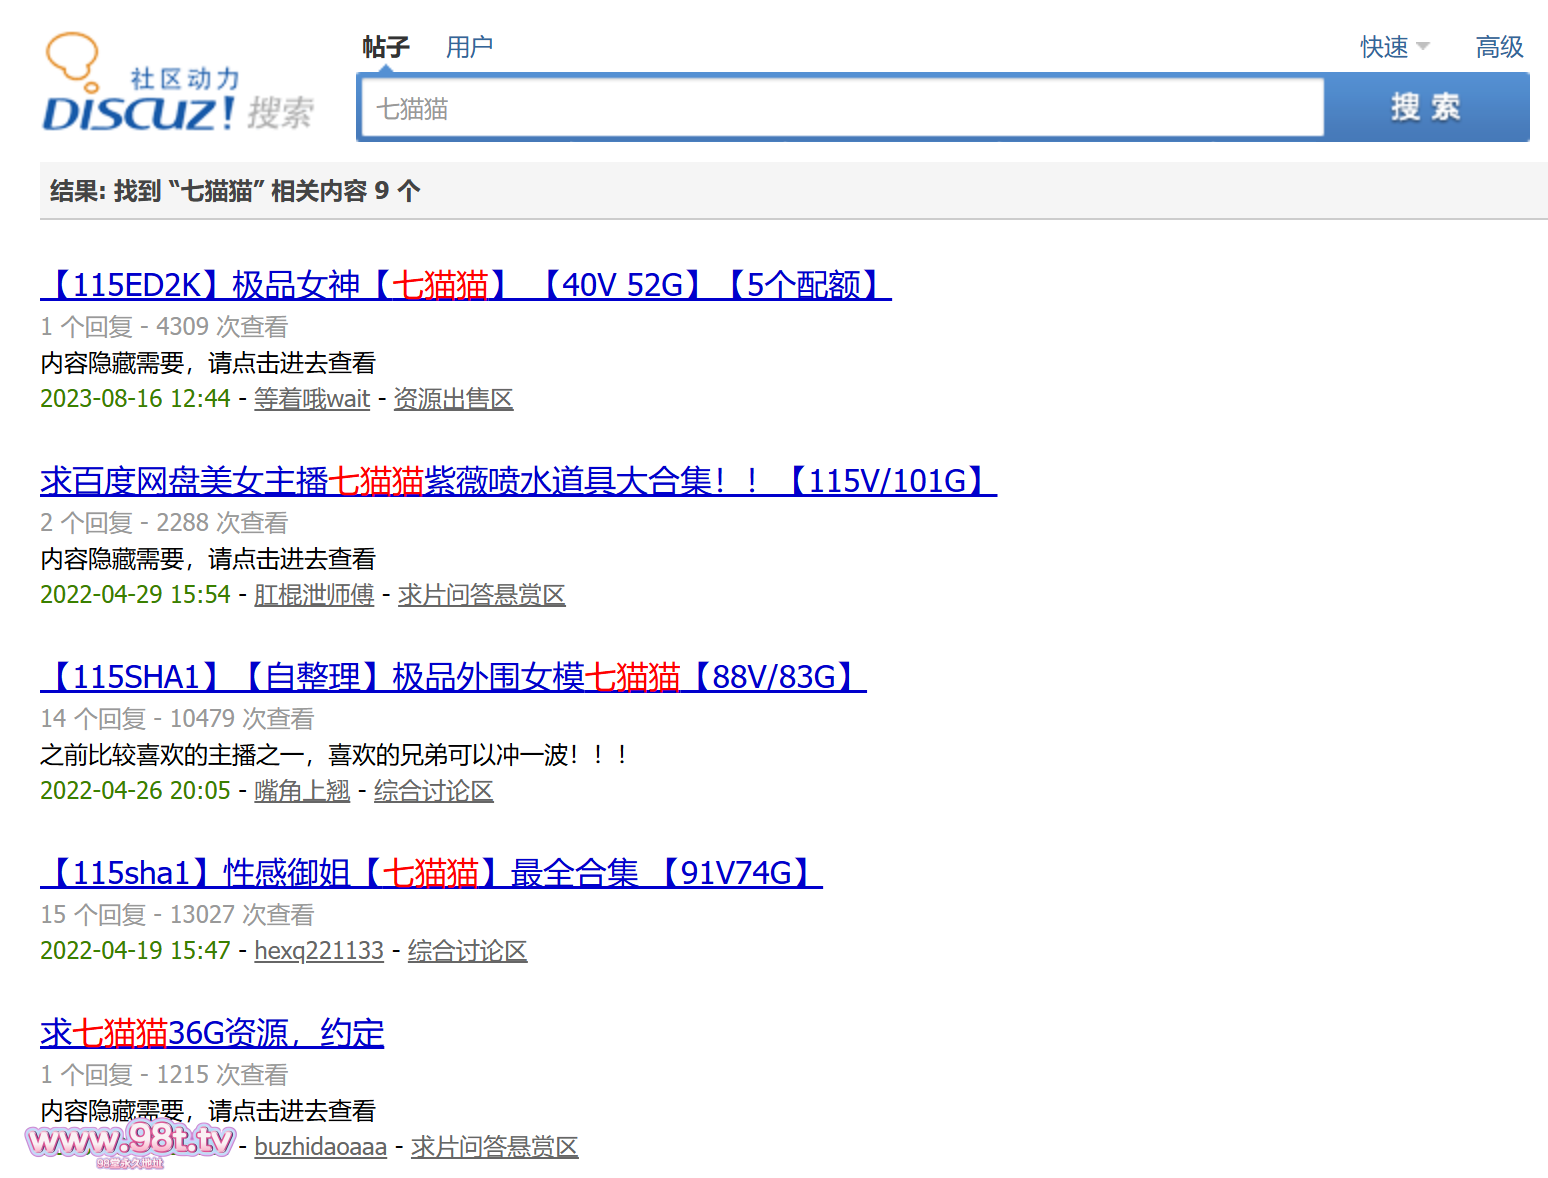Image resolution: width=1548 pixels, height=1178 pixels.
Task: Switch to the 帖子 tab
Action: pos(386,47)
